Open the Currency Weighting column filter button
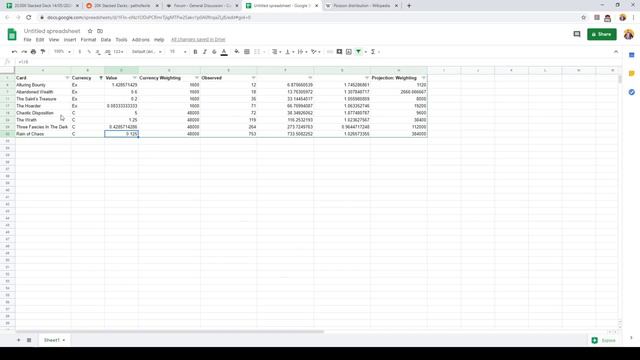The image size is (640, 360). (197, 78)
